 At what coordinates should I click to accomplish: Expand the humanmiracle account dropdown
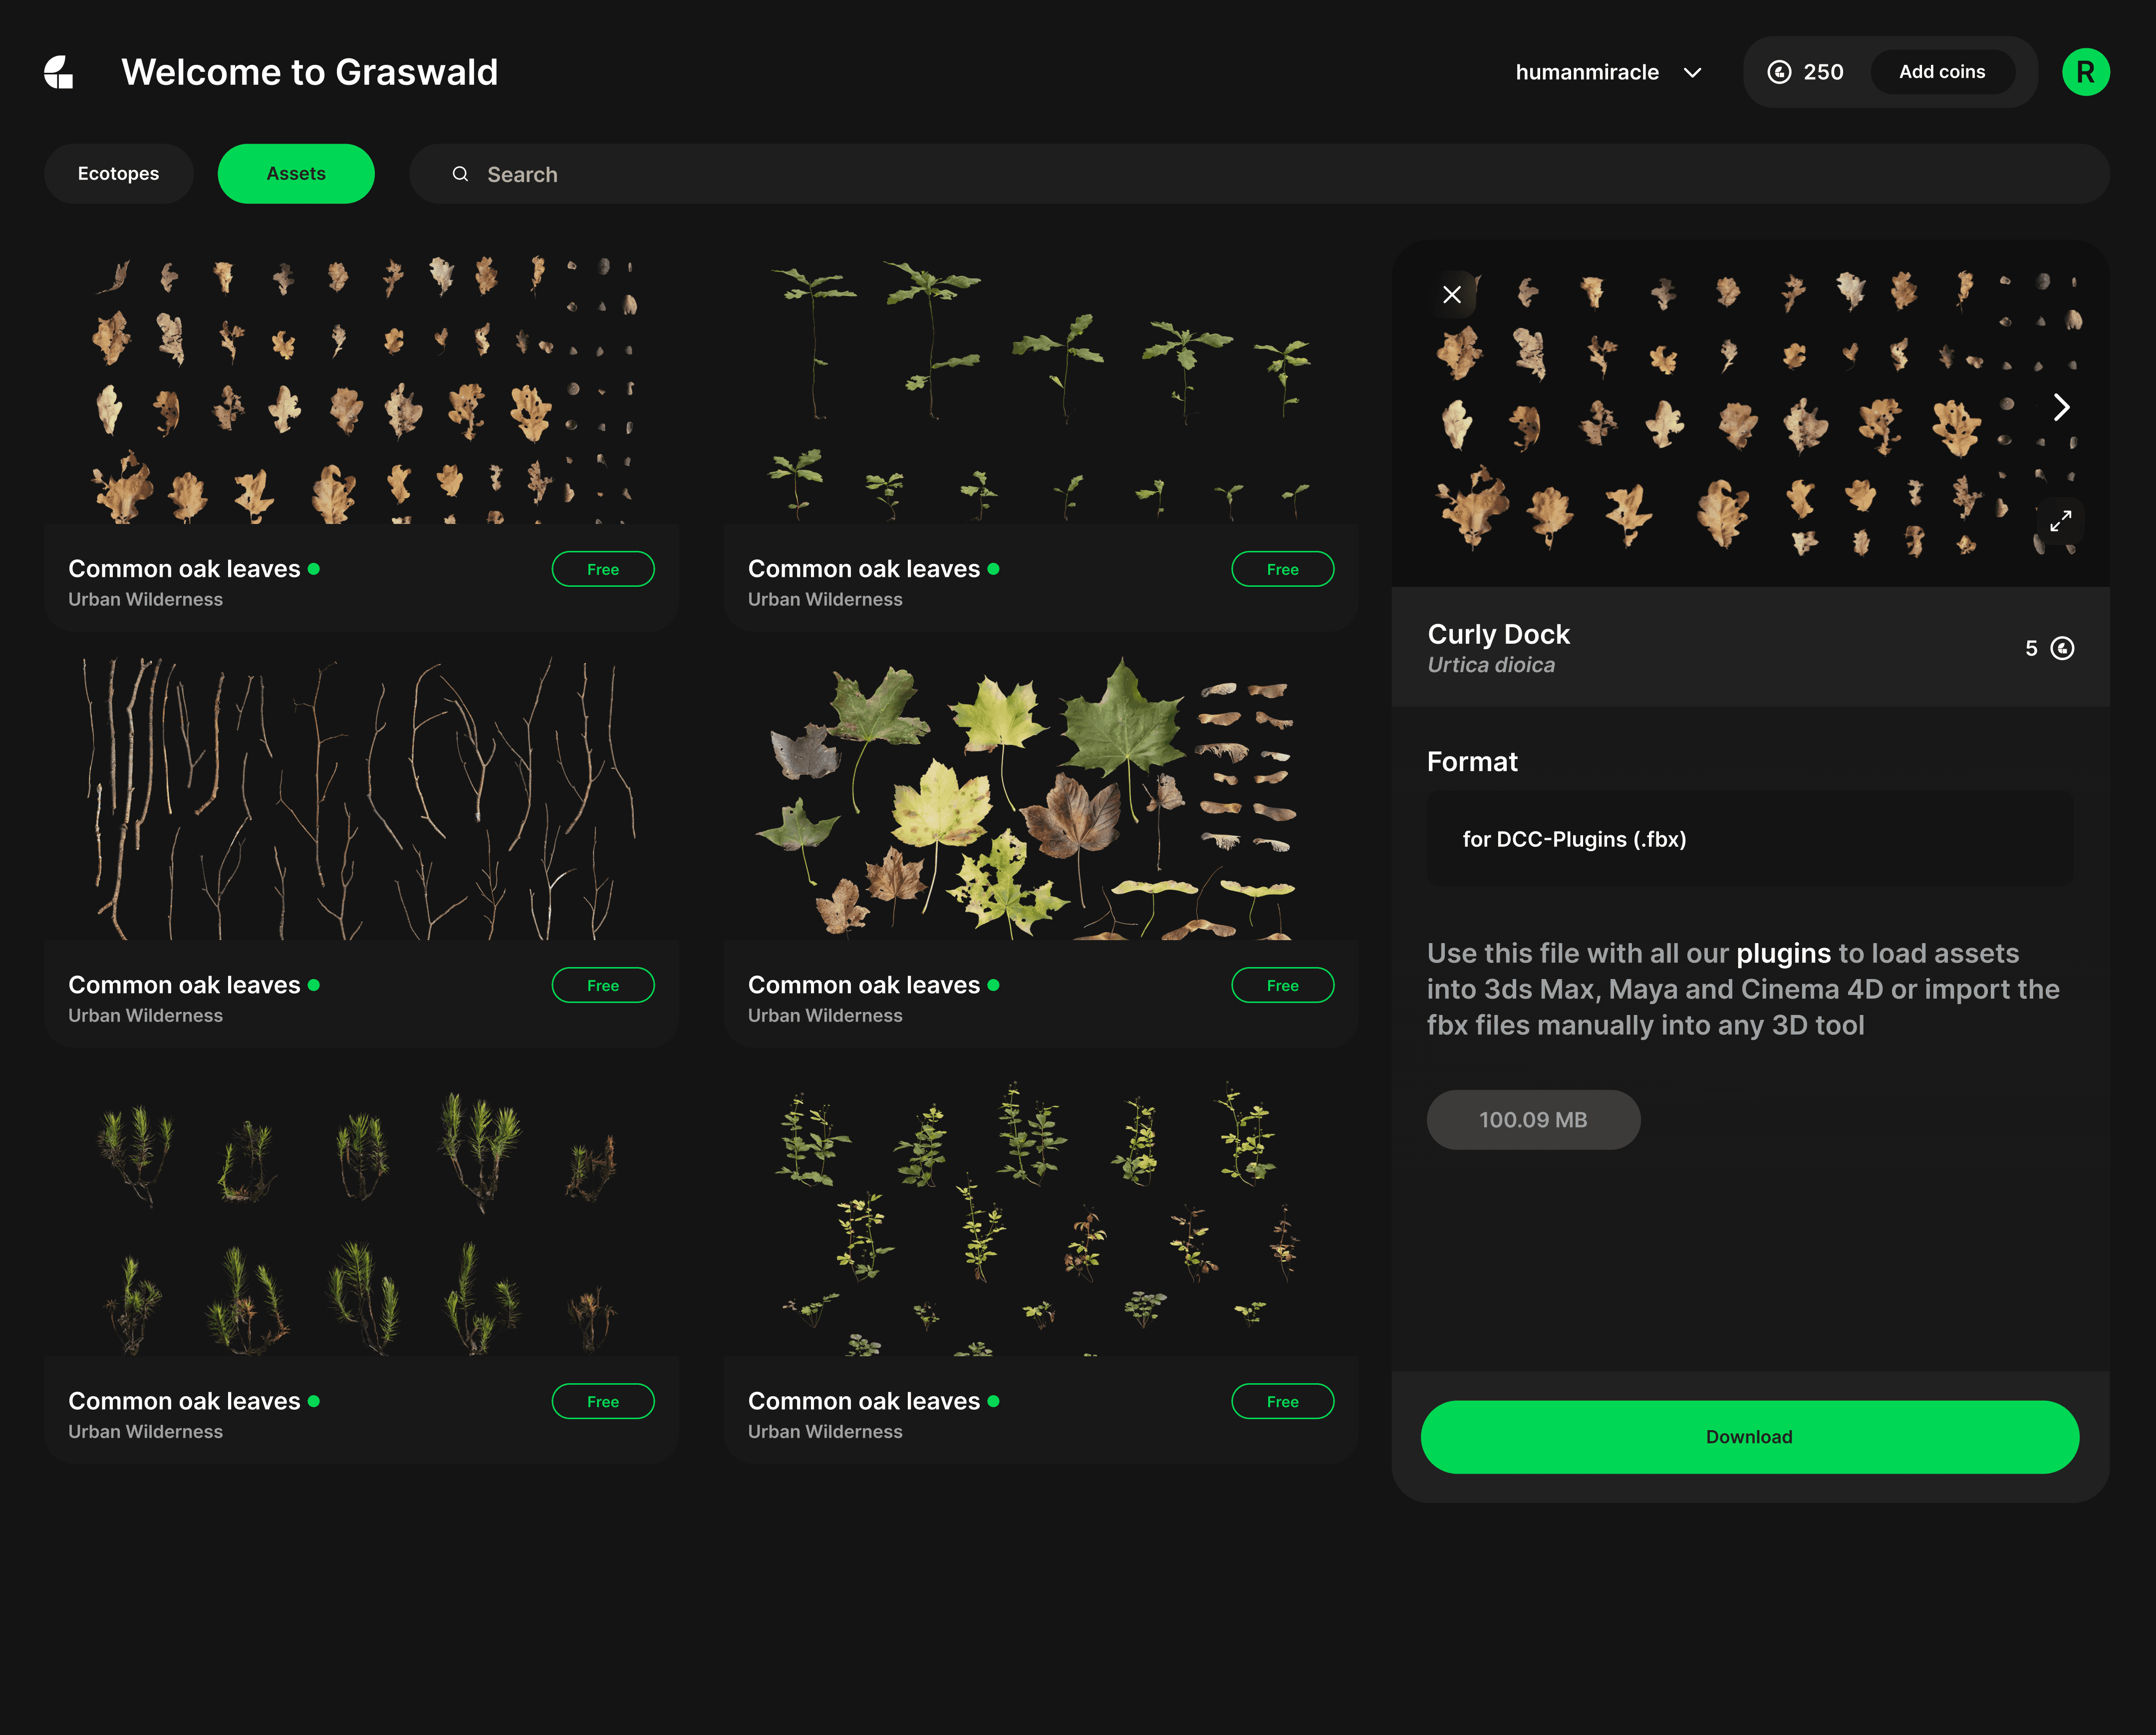click(x=1692, y=72)
